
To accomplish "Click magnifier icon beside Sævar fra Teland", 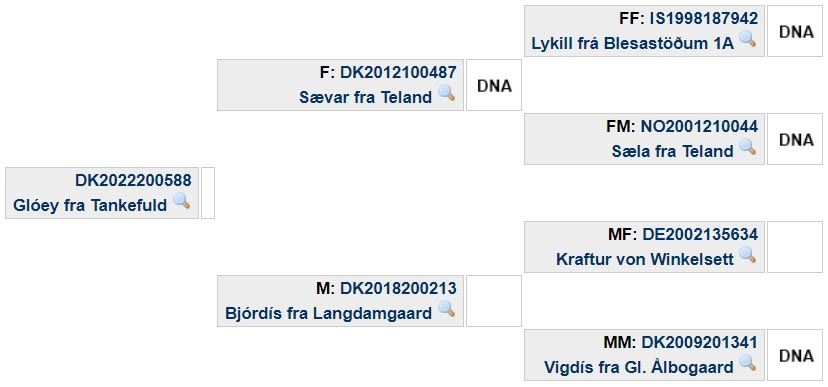I will pos(447,93).
